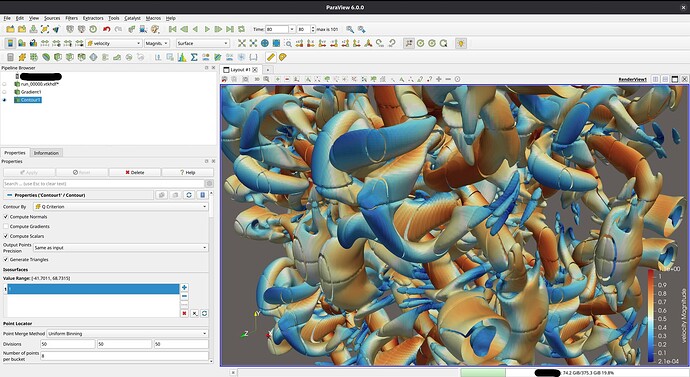Toggle the light kit bulb icon

tap(460, 43)
